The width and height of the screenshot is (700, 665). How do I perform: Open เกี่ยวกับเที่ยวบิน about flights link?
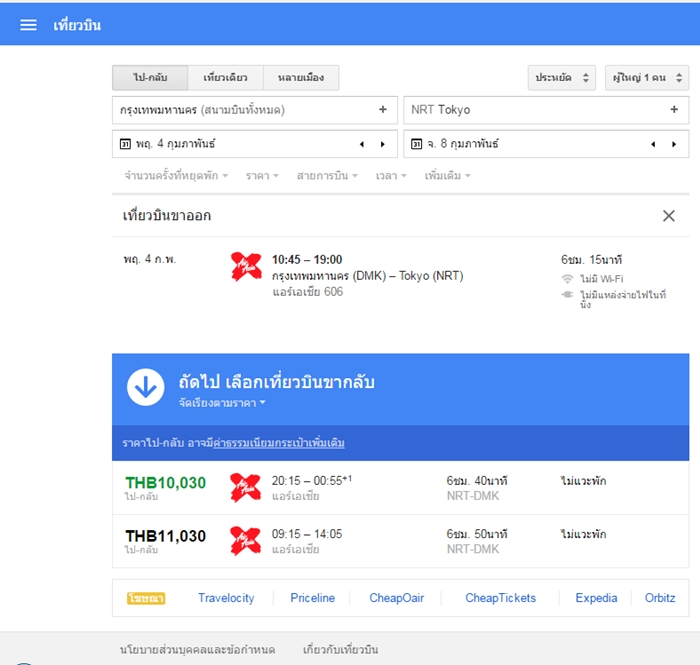point(341,649)
